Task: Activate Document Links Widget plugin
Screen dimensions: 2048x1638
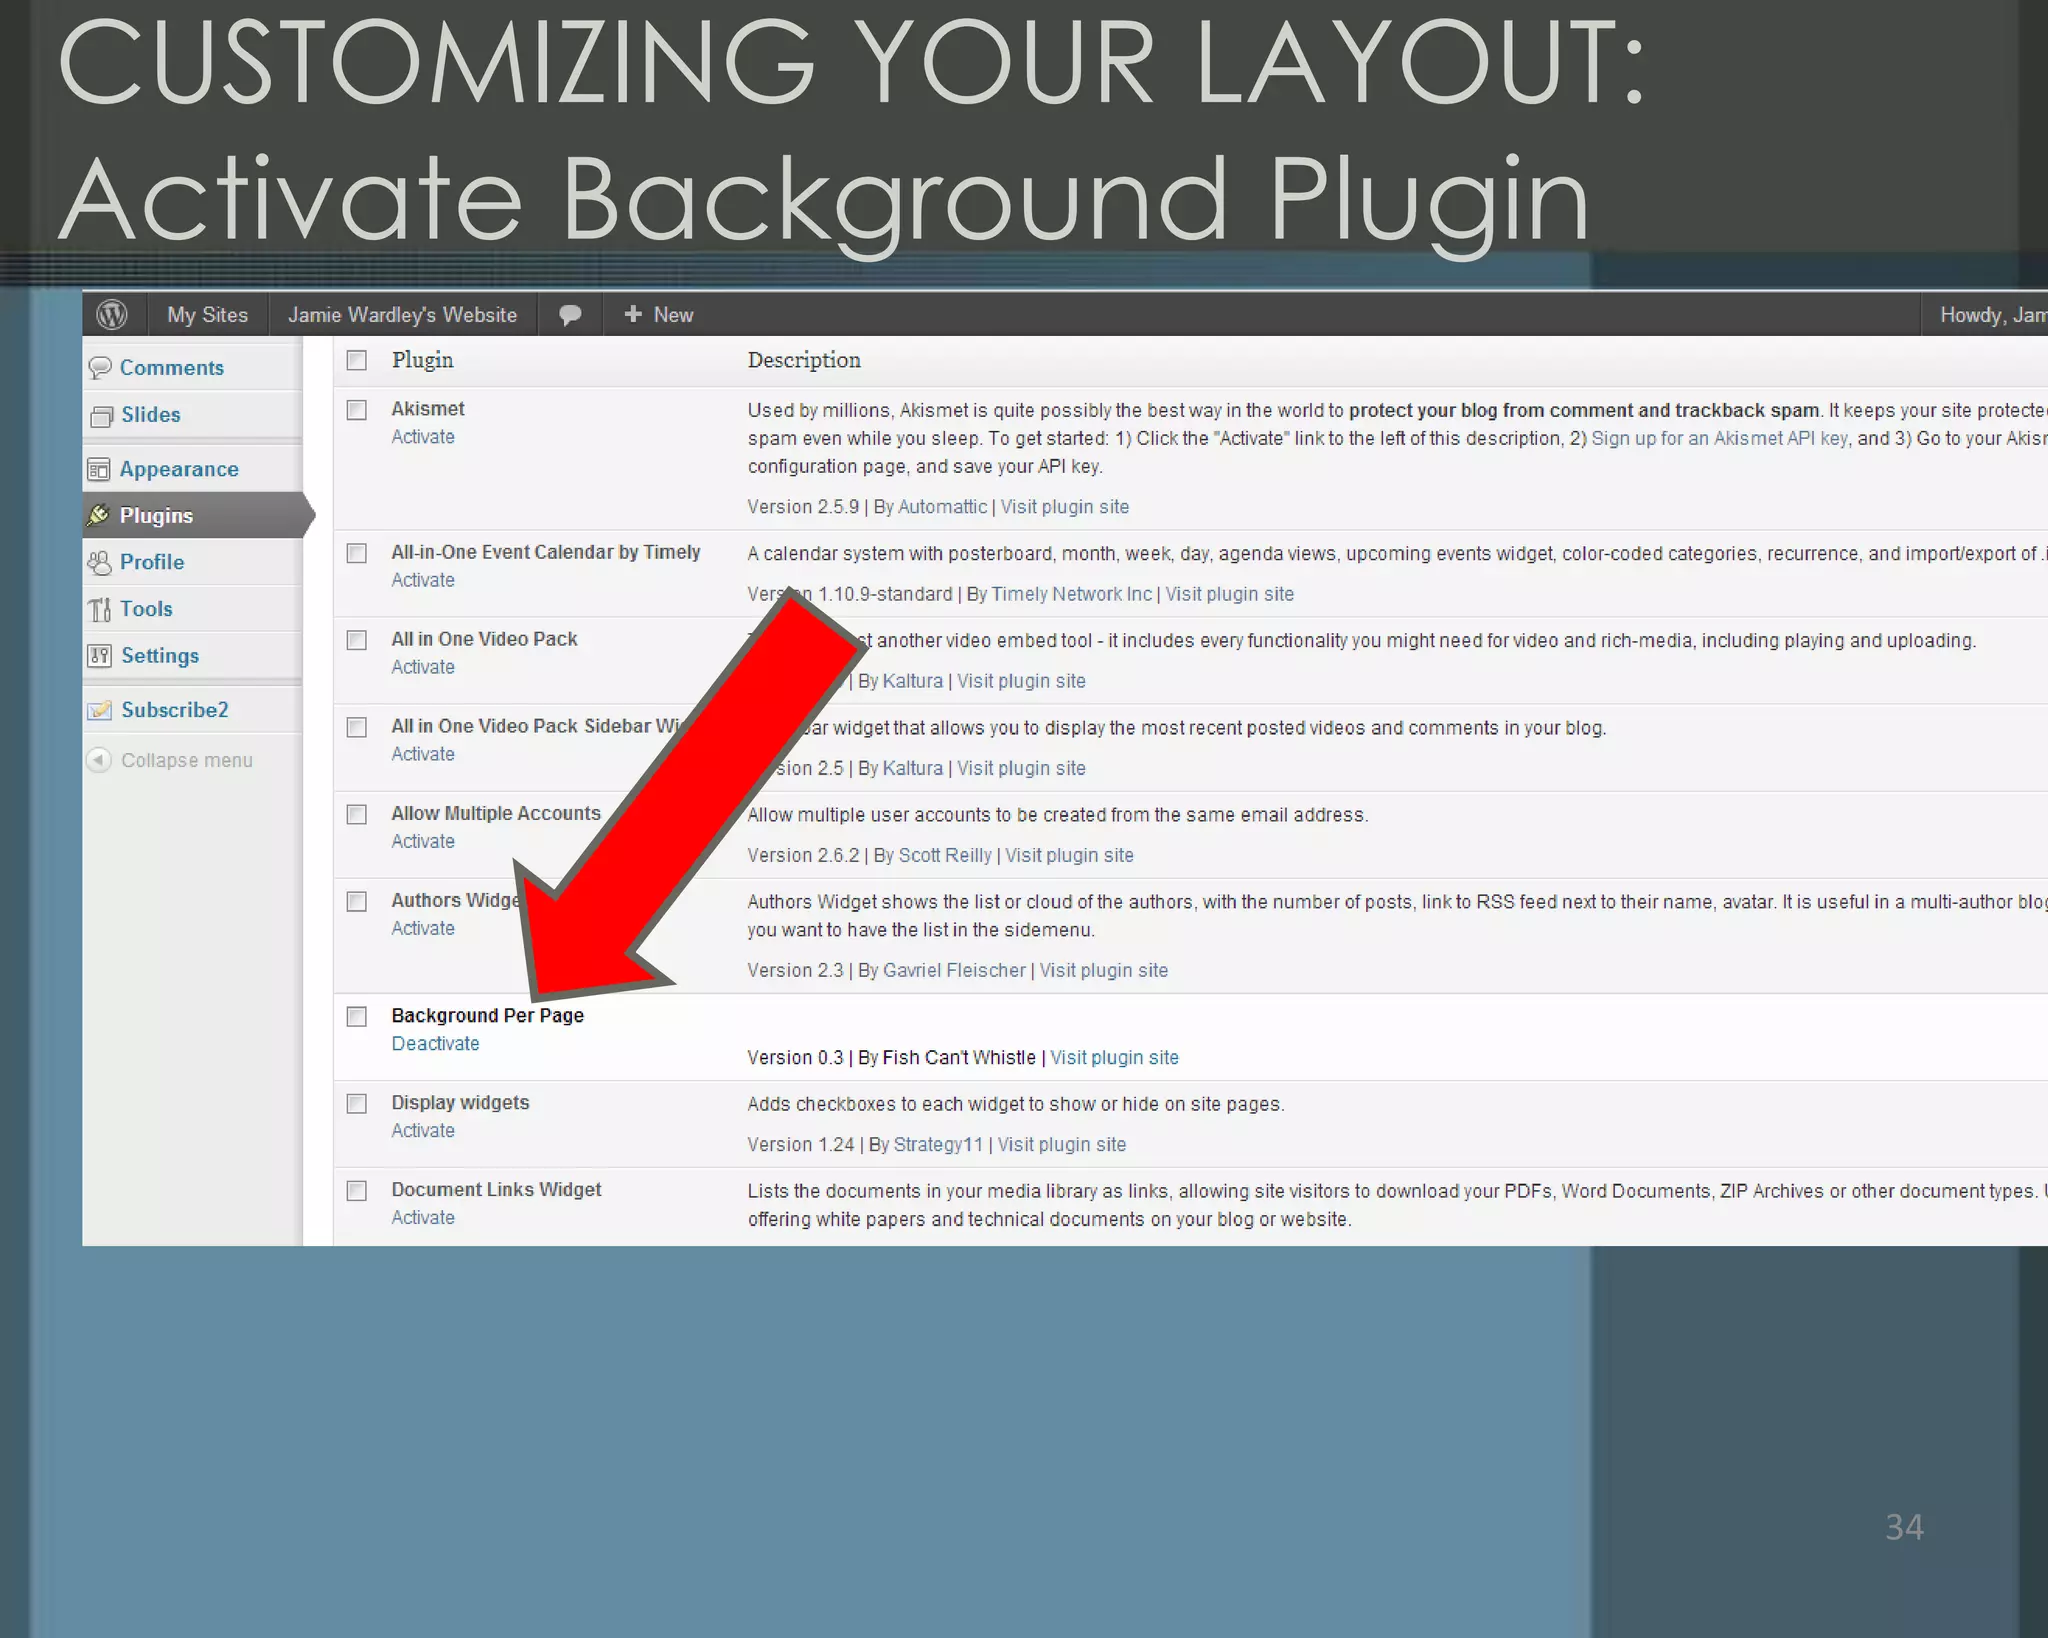Action: [x=423, y=1217]
